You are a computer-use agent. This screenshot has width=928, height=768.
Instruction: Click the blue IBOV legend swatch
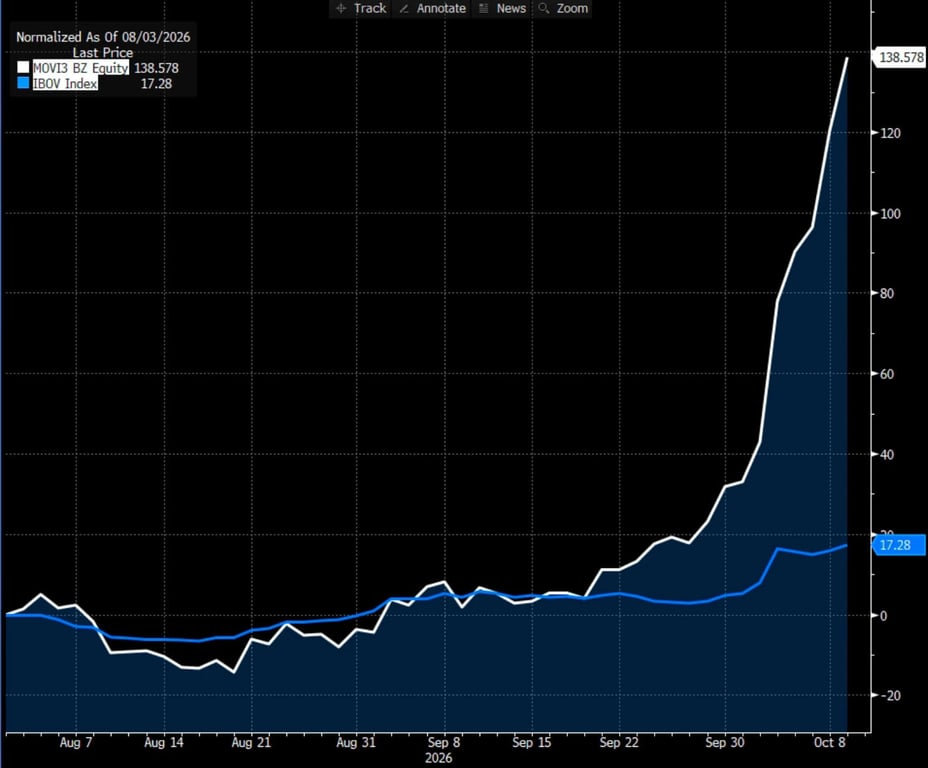[x=23, y=83]
